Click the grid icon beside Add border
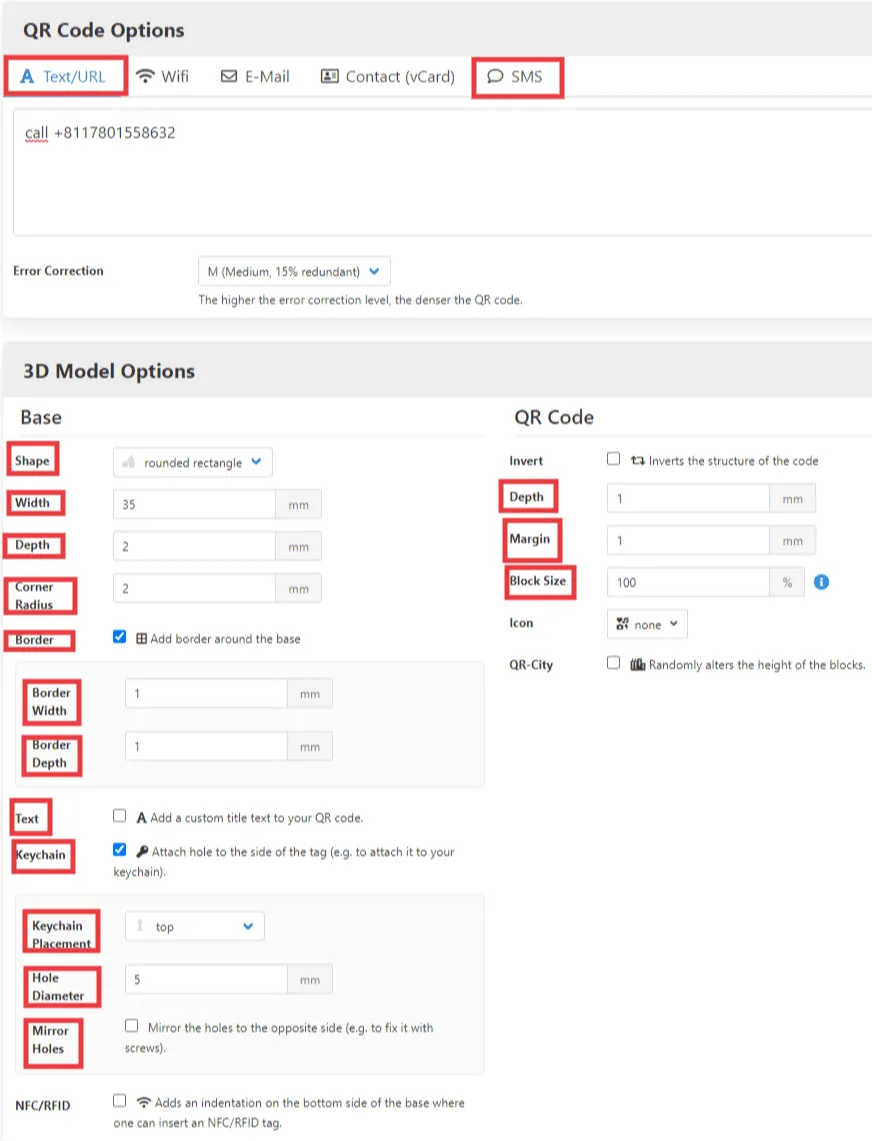The height and width of the screenshot is (1141, 872). (144, 638)
